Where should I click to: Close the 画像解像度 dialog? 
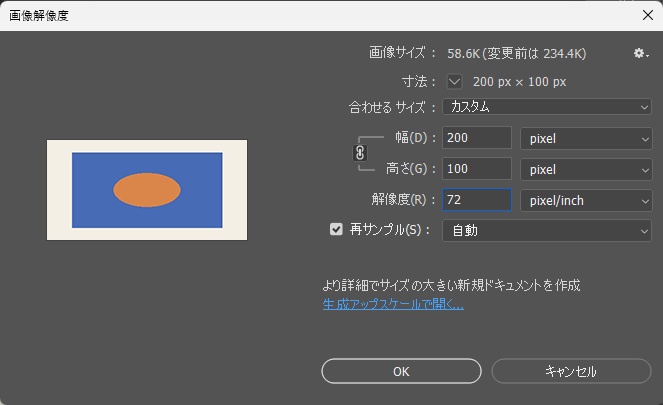point(647,15)
